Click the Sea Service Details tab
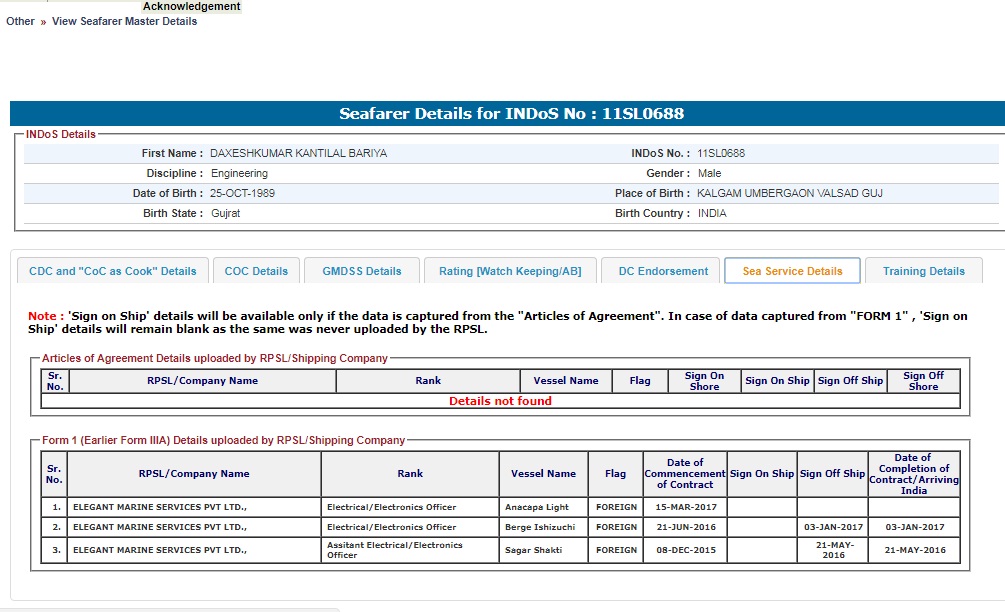This screenshot has width=1005, height=612. (x=792, y=271)
